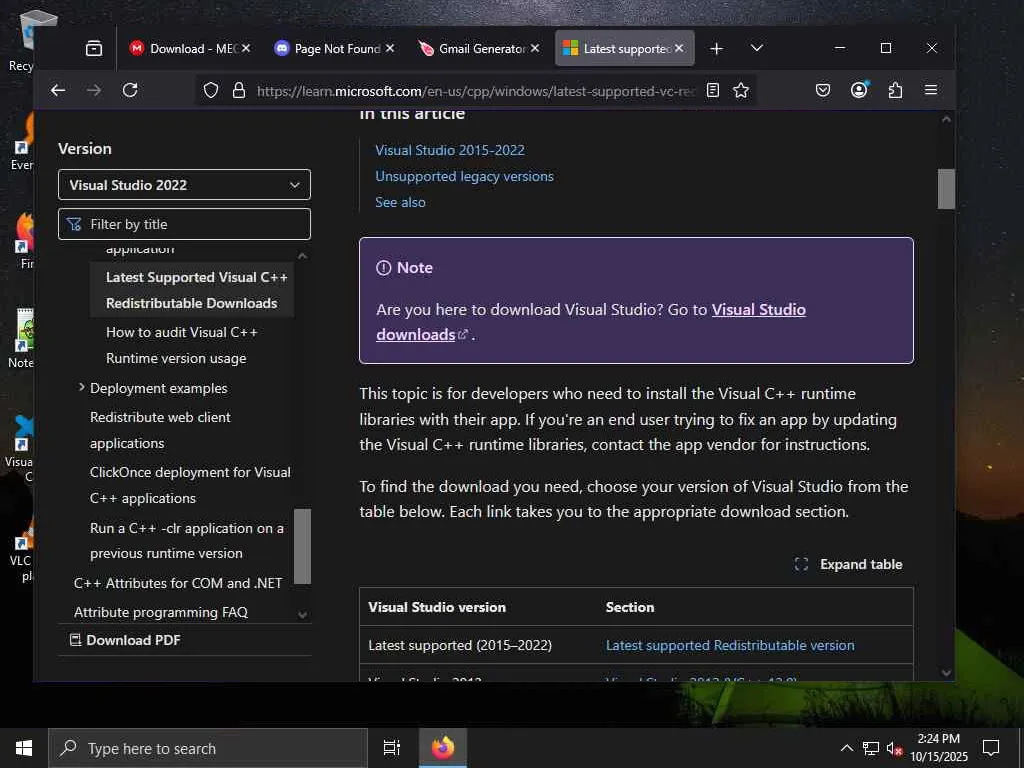Expand the Deployment examples node

pyautogui.click(x=82, y=387)
